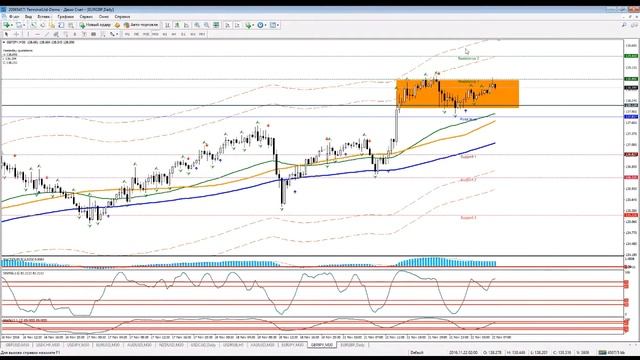Set timeframe to H4
Screen dimensions: 640x360
coord(174,34)
